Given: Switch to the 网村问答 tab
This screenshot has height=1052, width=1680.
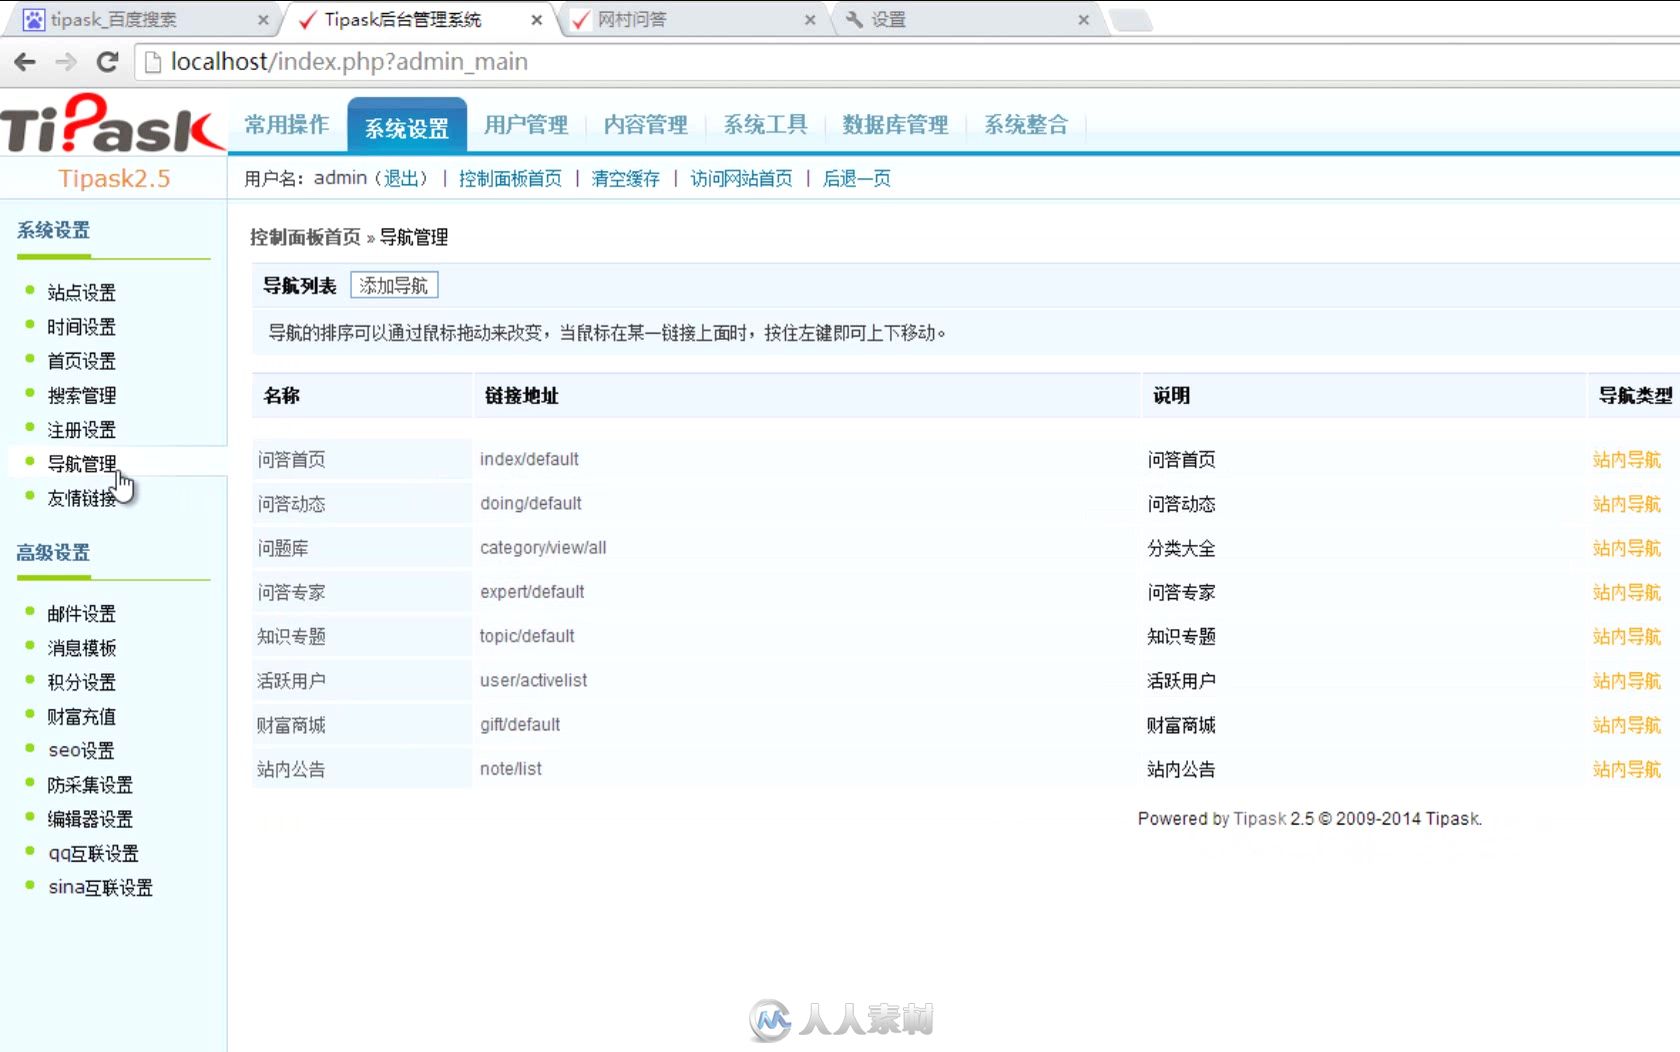Looking at the screenshot, I should pyautogui.click(x=690, y=20).
